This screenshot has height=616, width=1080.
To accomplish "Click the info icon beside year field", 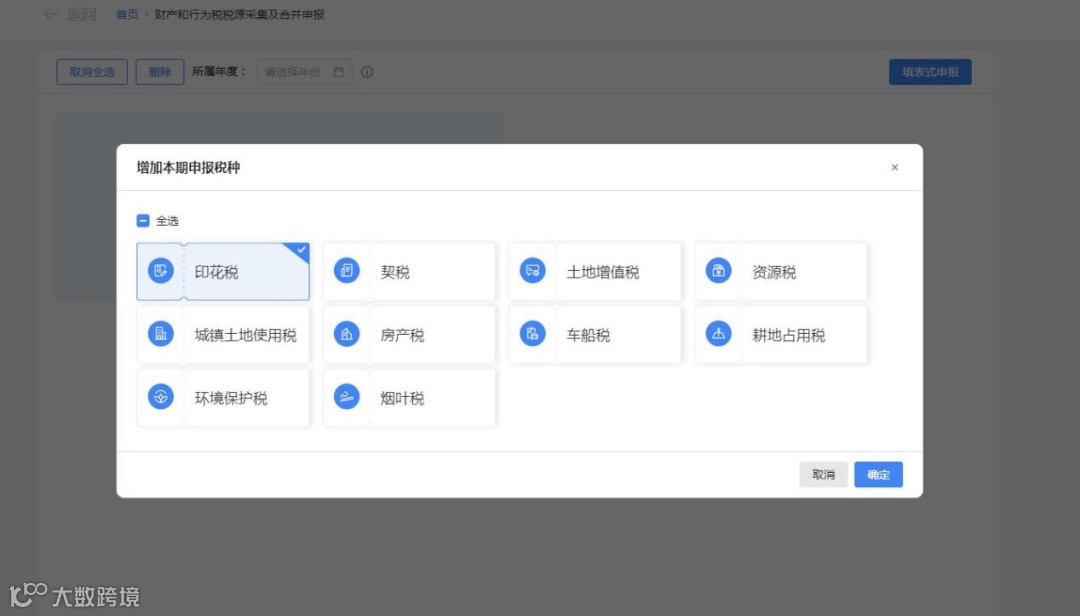I will pos(367,72).
